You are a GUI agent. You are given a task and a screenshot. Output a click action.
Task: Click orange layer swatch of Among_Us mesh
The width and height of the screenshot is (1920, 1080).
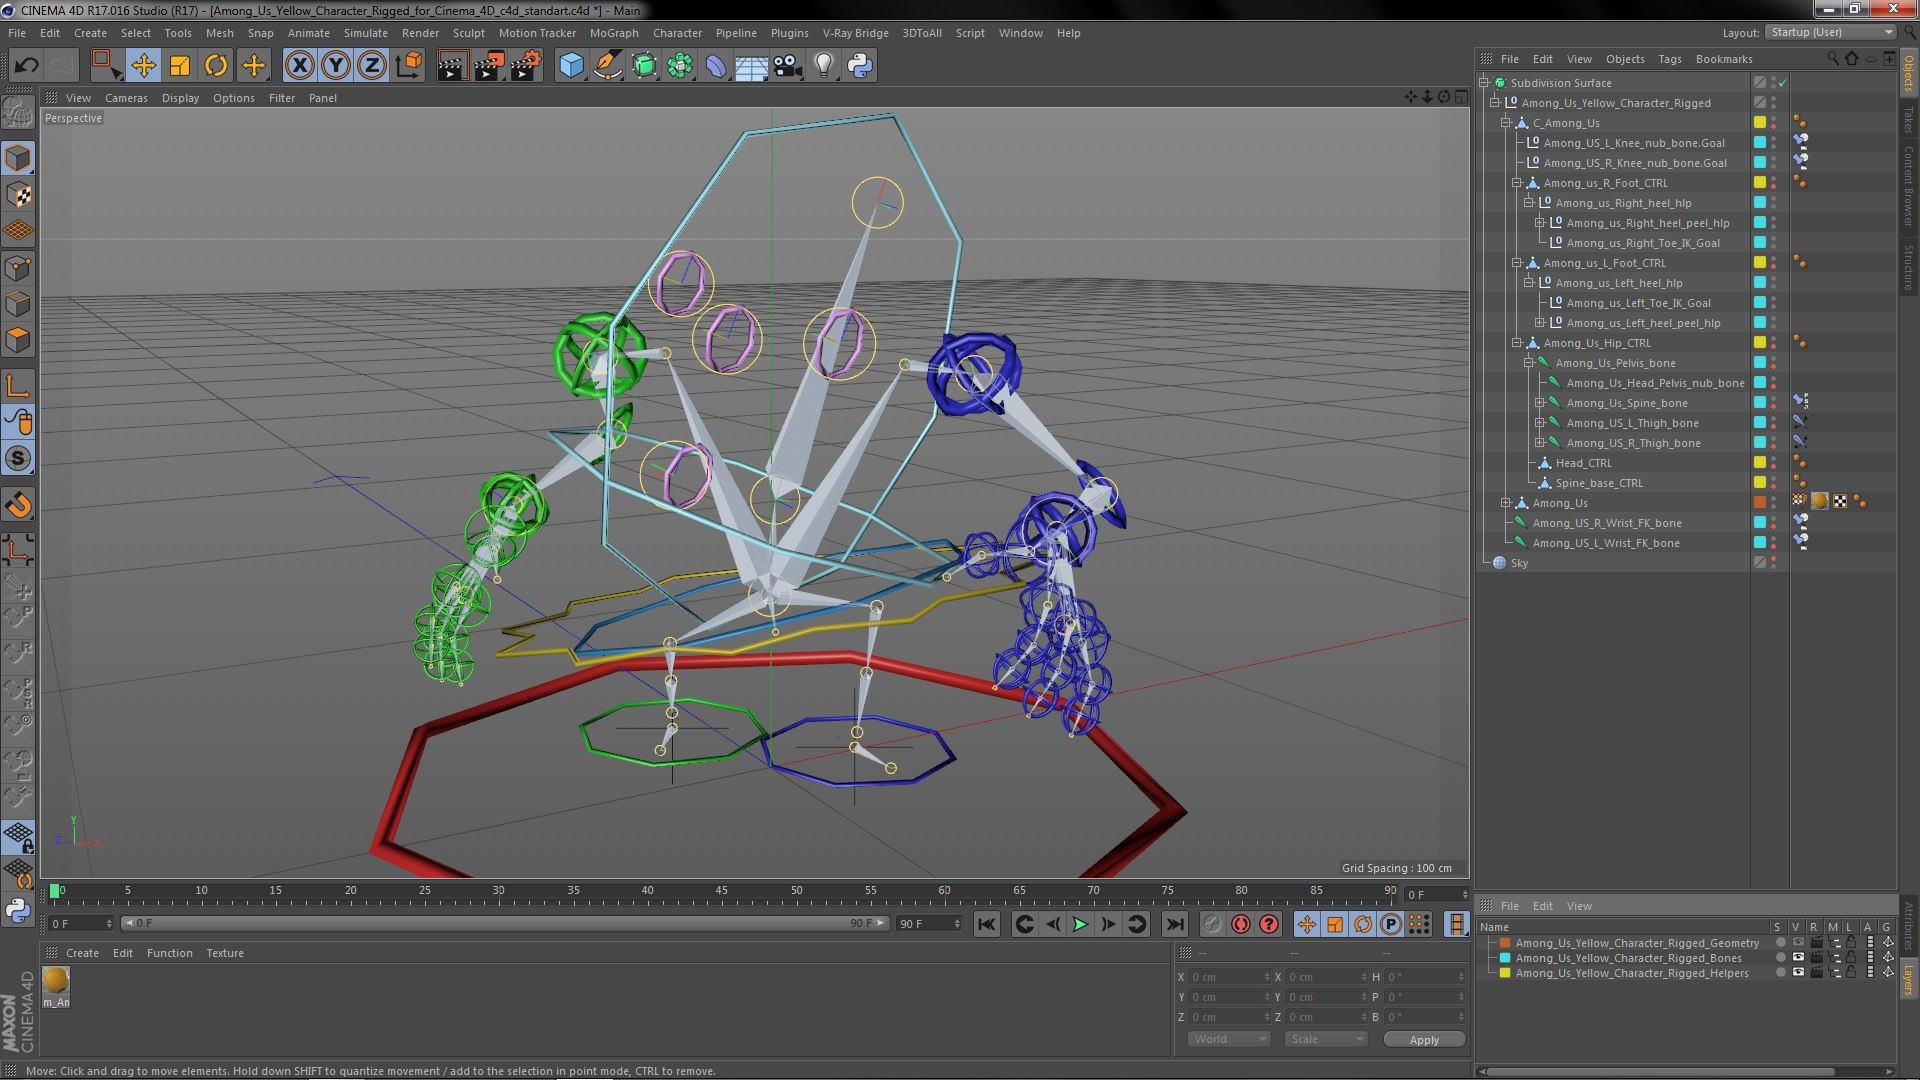[x=1760, y=503]
